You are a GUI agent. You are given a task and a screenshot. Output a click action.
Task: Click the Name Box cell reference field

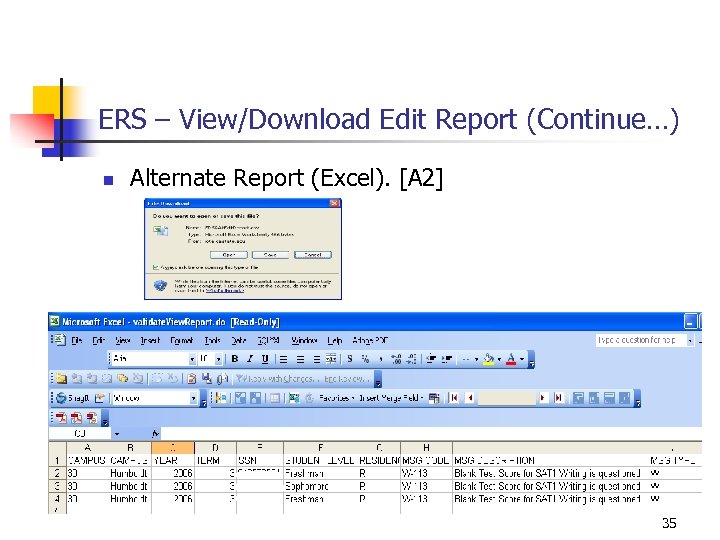[x=80, y=433]
